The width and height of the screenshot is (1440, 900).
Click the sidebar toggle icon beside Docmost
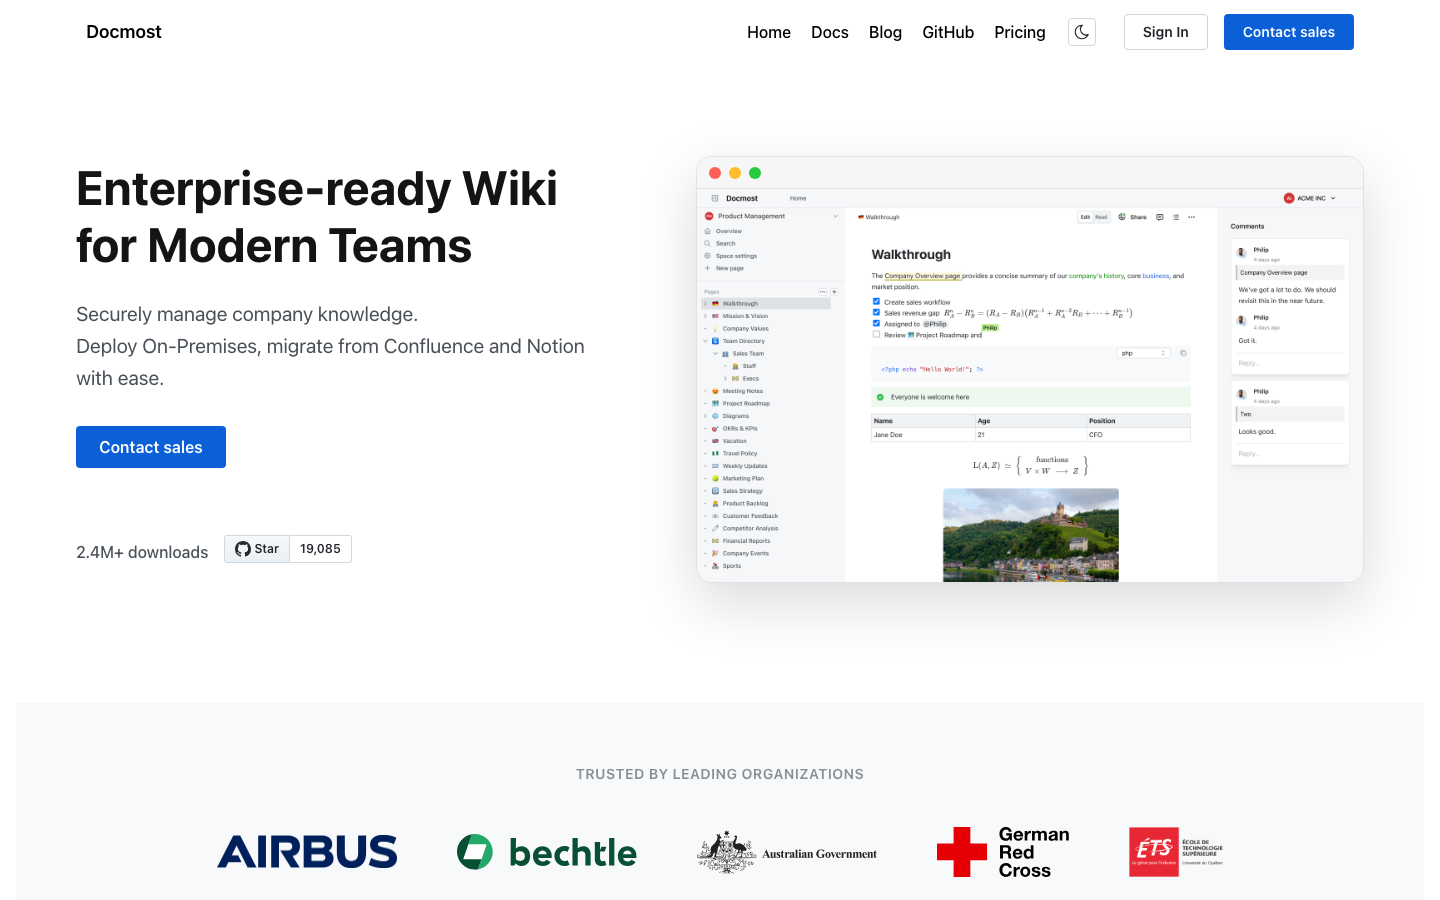pyautogui.click(x=714, y=198)
